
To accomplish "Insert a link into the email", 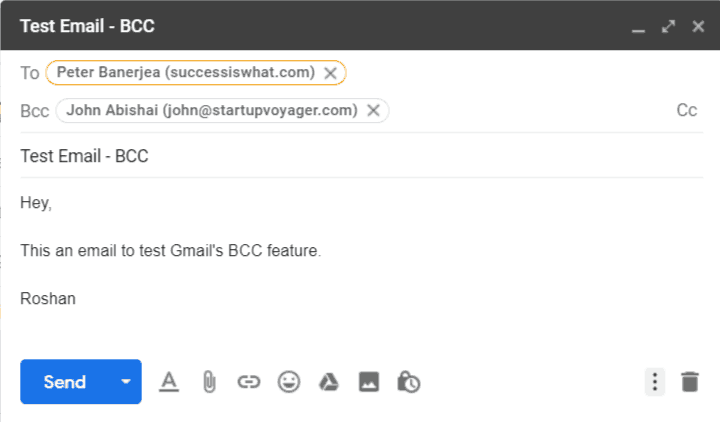I will click(x=249, y=381).
